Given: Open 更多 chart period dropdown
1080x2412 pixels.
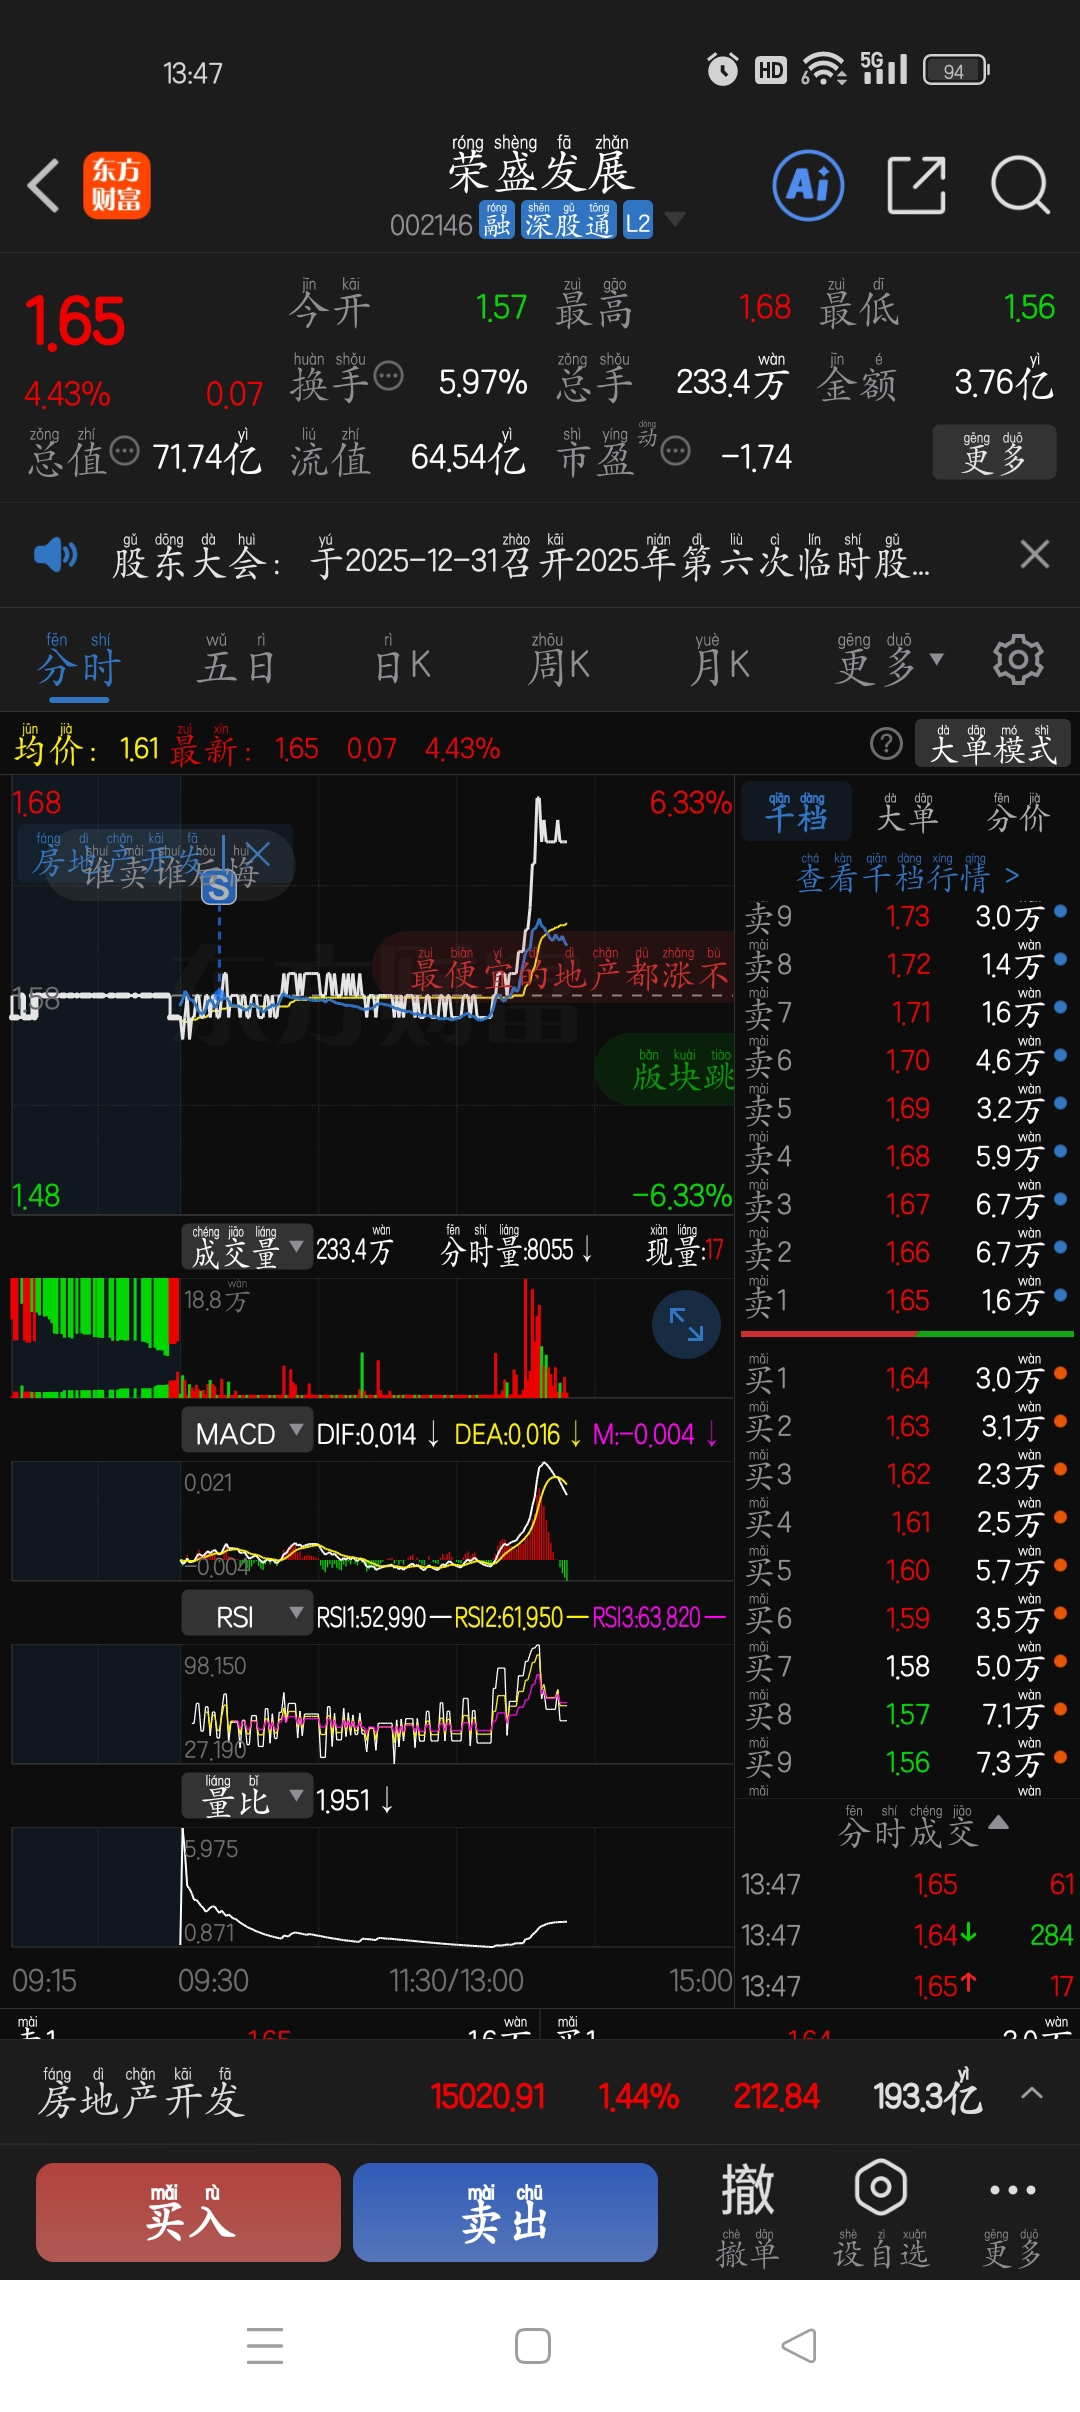Looking at the screenshot, I should 890,660.
